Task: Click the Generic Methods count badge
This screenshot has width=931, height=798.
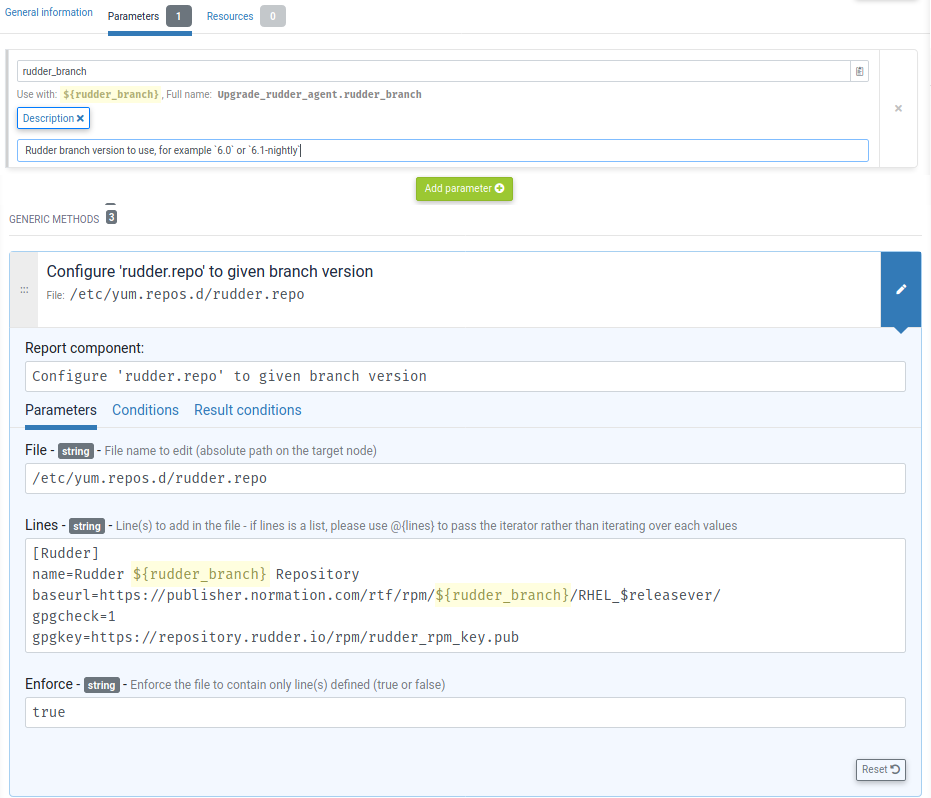Action: click(x=110, y=216)
